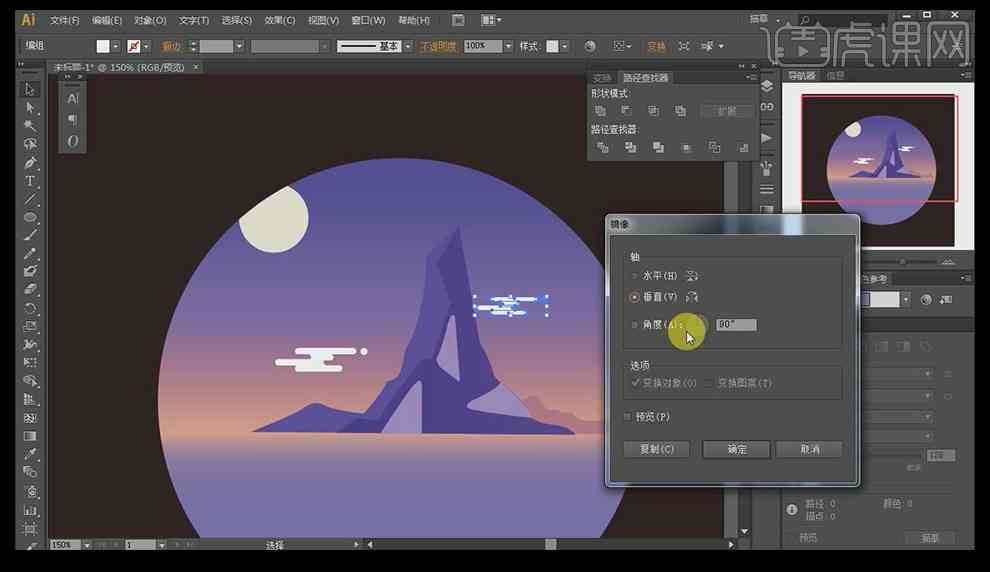Open the zoom level 150% dropdown
Viewport: 990px width, 572px height.
[x=87, y=545]
